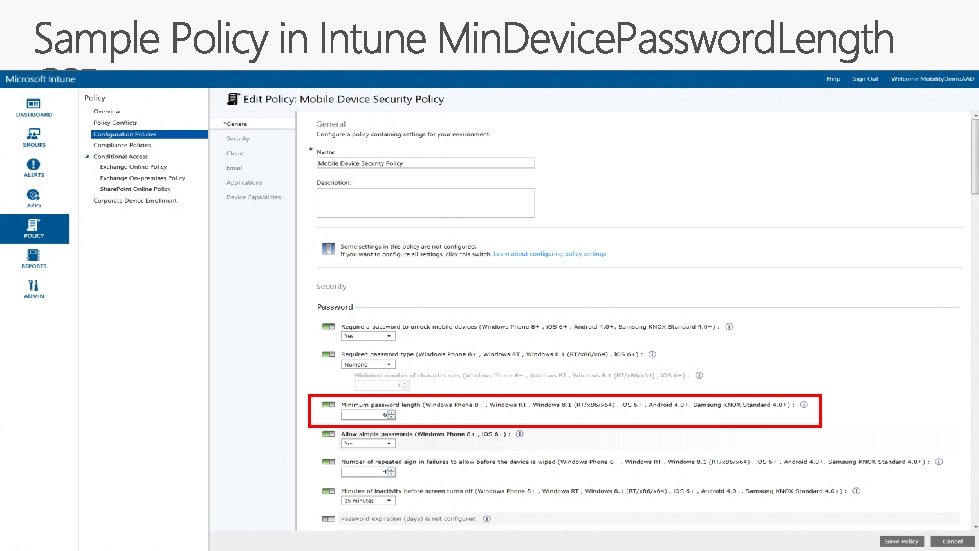The width and height of the screenshot is (979, 551).
Task: Select Cloud tab in policy editor
Action: 235,153
